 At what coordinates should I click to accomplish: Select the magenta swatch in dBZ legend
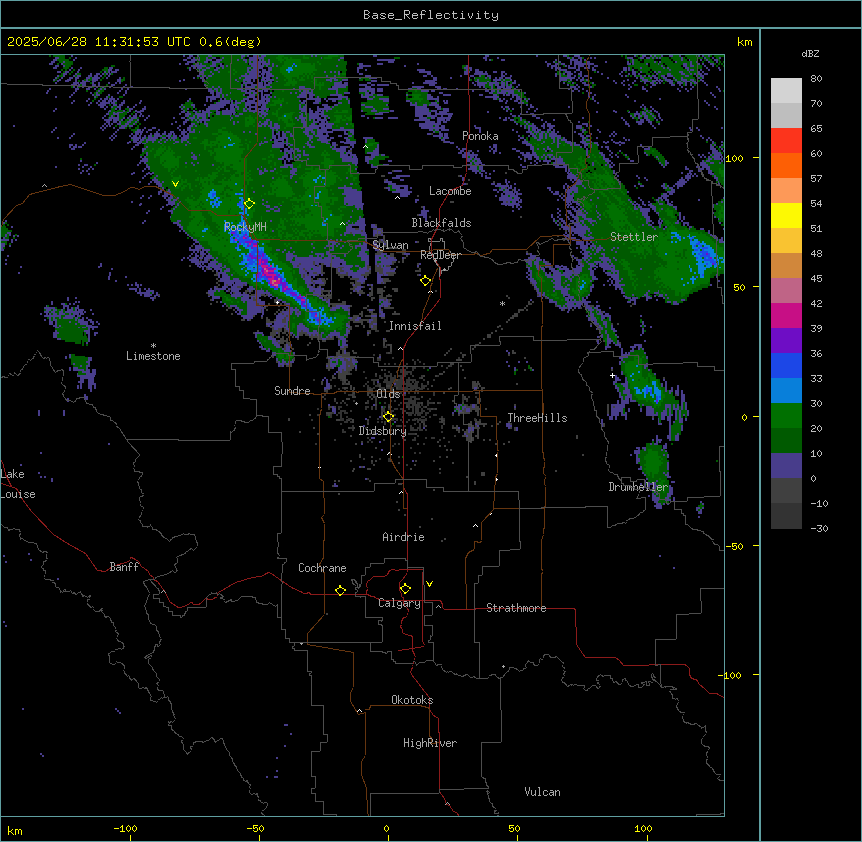click(x=786, y=316)
